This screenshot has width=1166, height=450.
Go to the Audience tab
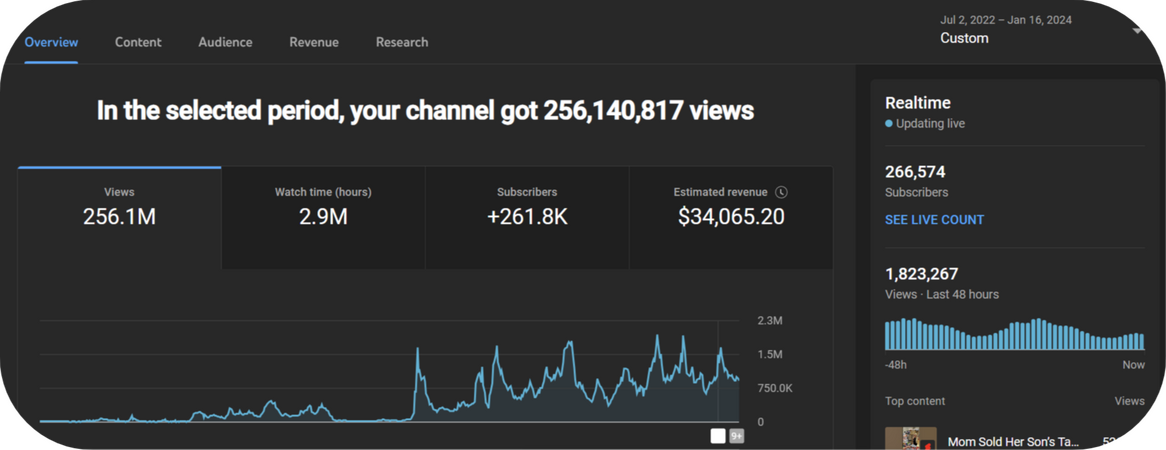225,42
